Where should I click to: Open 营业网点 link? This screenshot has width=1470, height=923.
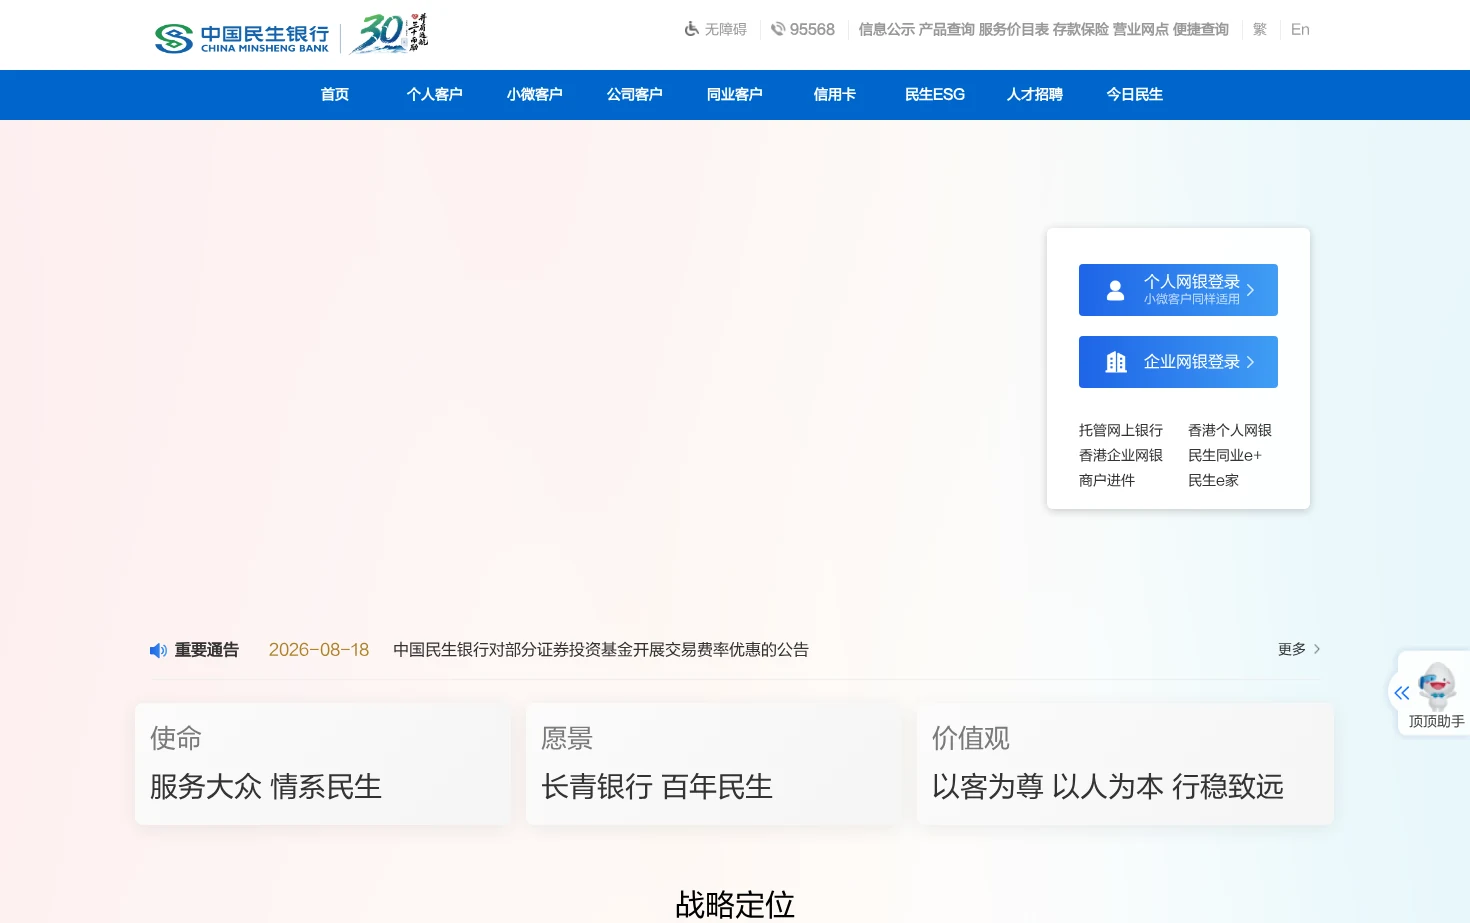pos(1141,29)
